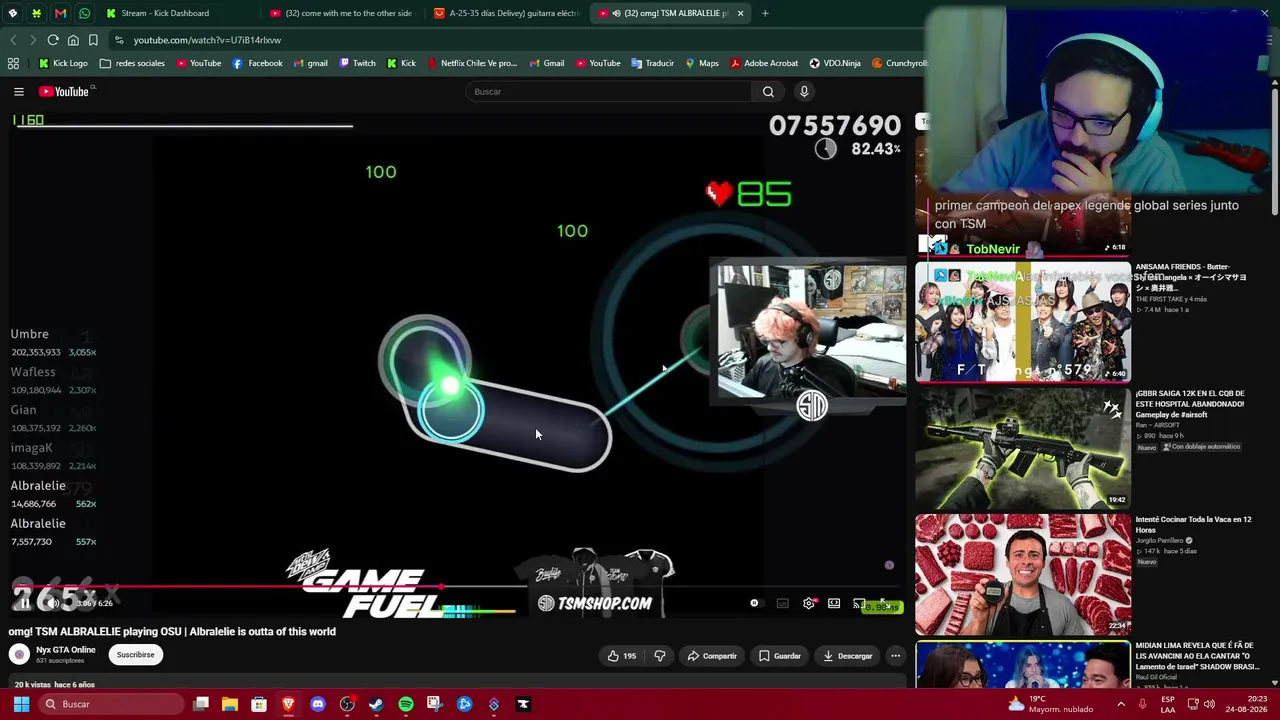Open the Maps bookmark
The image size is (1280, 720).
click(702, 63)
